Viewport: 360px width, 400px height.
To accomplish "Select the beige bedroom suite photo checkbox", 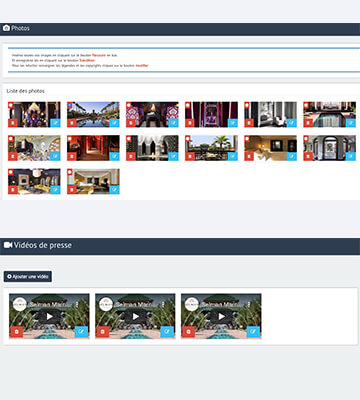I will pyautogui.click(x=70, y=172).
